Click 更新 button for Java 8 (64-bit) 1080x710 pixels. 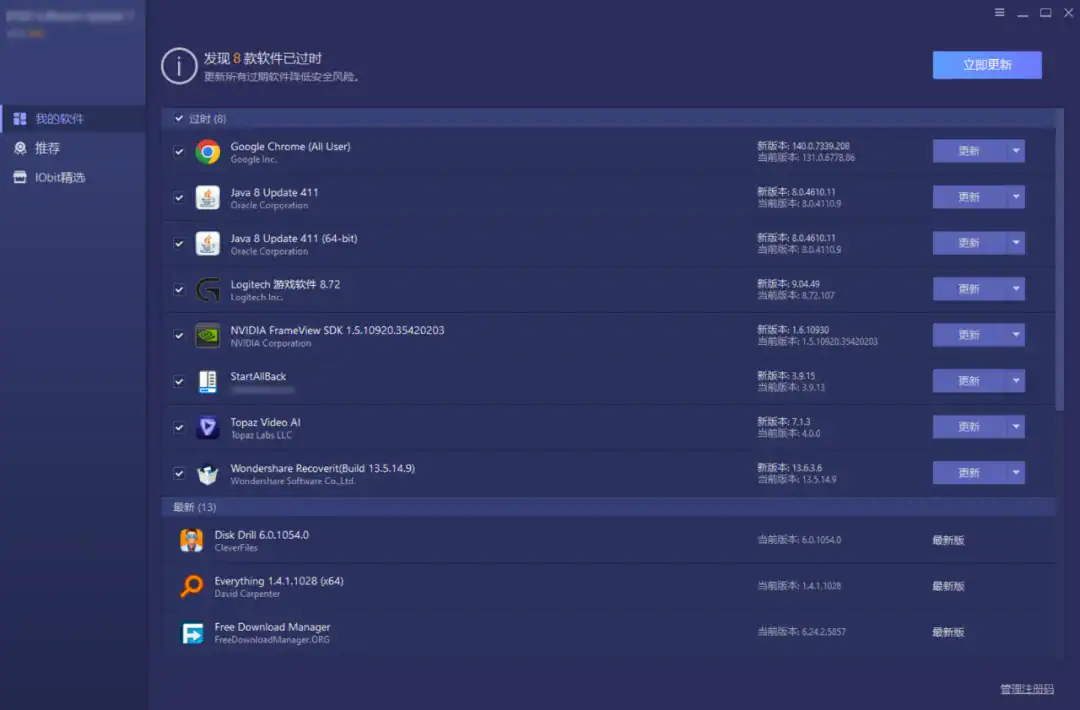point(969,242)
